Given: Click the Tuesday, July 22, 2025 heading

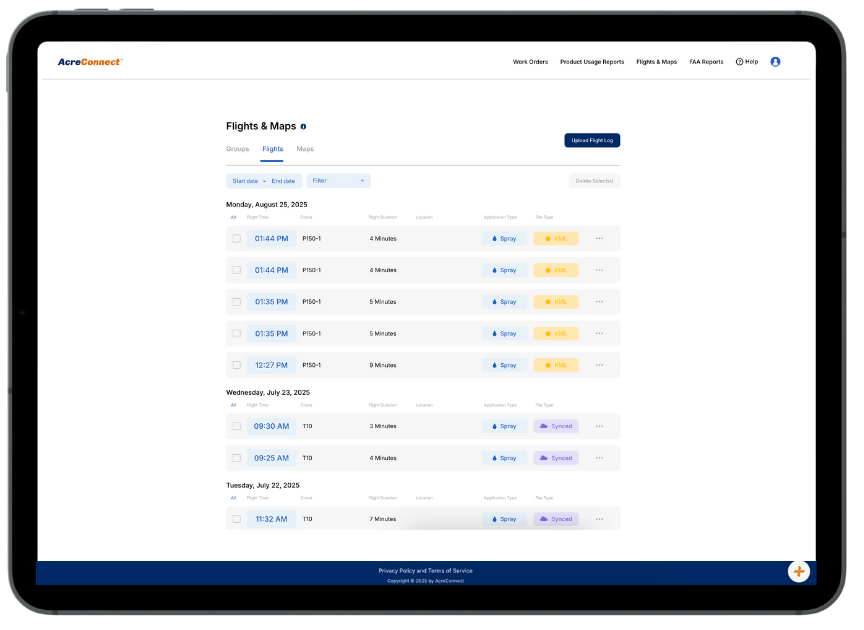Looking at the screenshot, I should 263,486.
